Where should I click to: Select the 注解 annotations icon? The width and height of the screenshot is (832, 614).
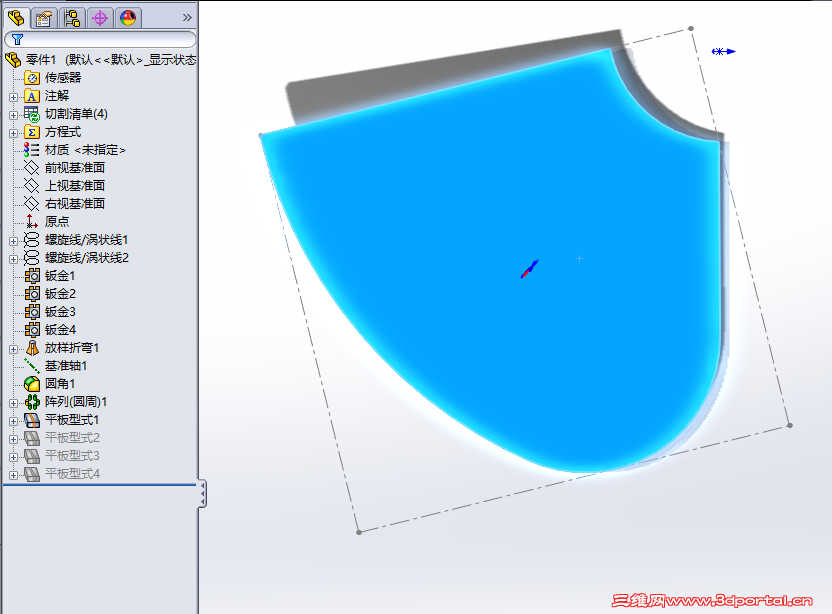tap(32, 96)
